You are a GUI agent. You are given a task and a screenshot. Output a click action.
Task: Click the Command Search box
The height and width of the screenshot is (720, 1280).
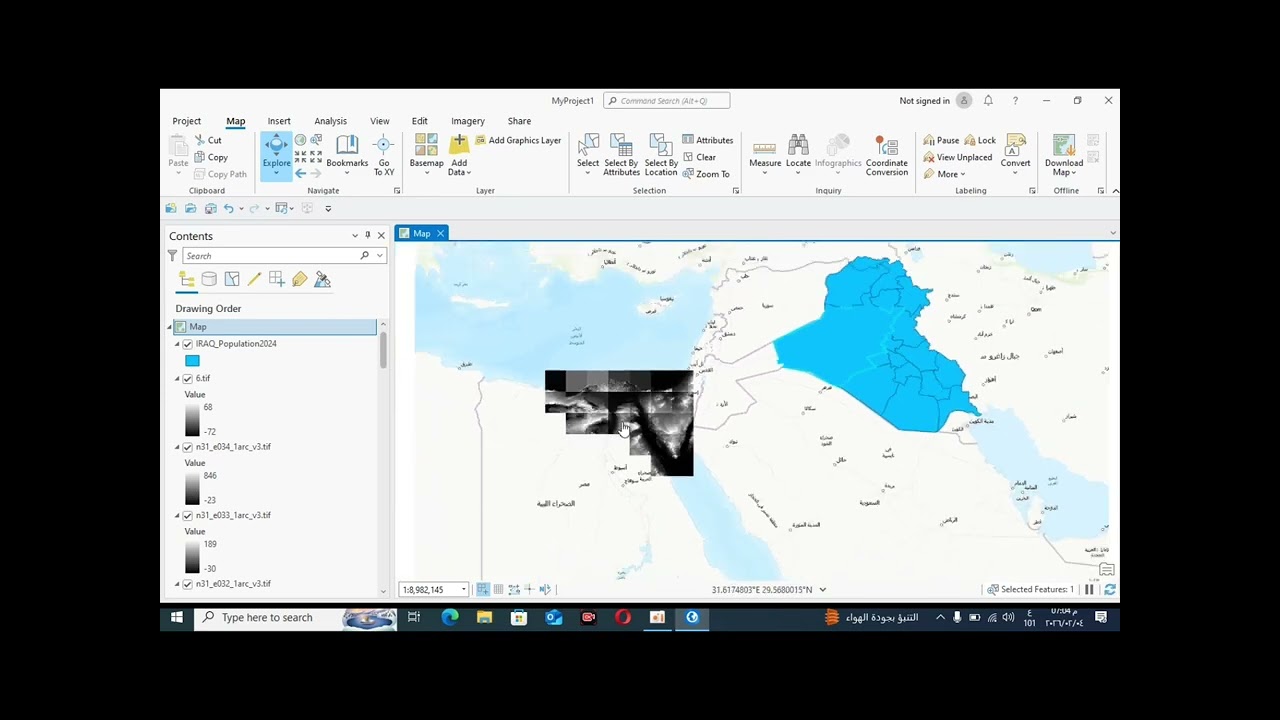pyautogui.click(x=667, y=101)
